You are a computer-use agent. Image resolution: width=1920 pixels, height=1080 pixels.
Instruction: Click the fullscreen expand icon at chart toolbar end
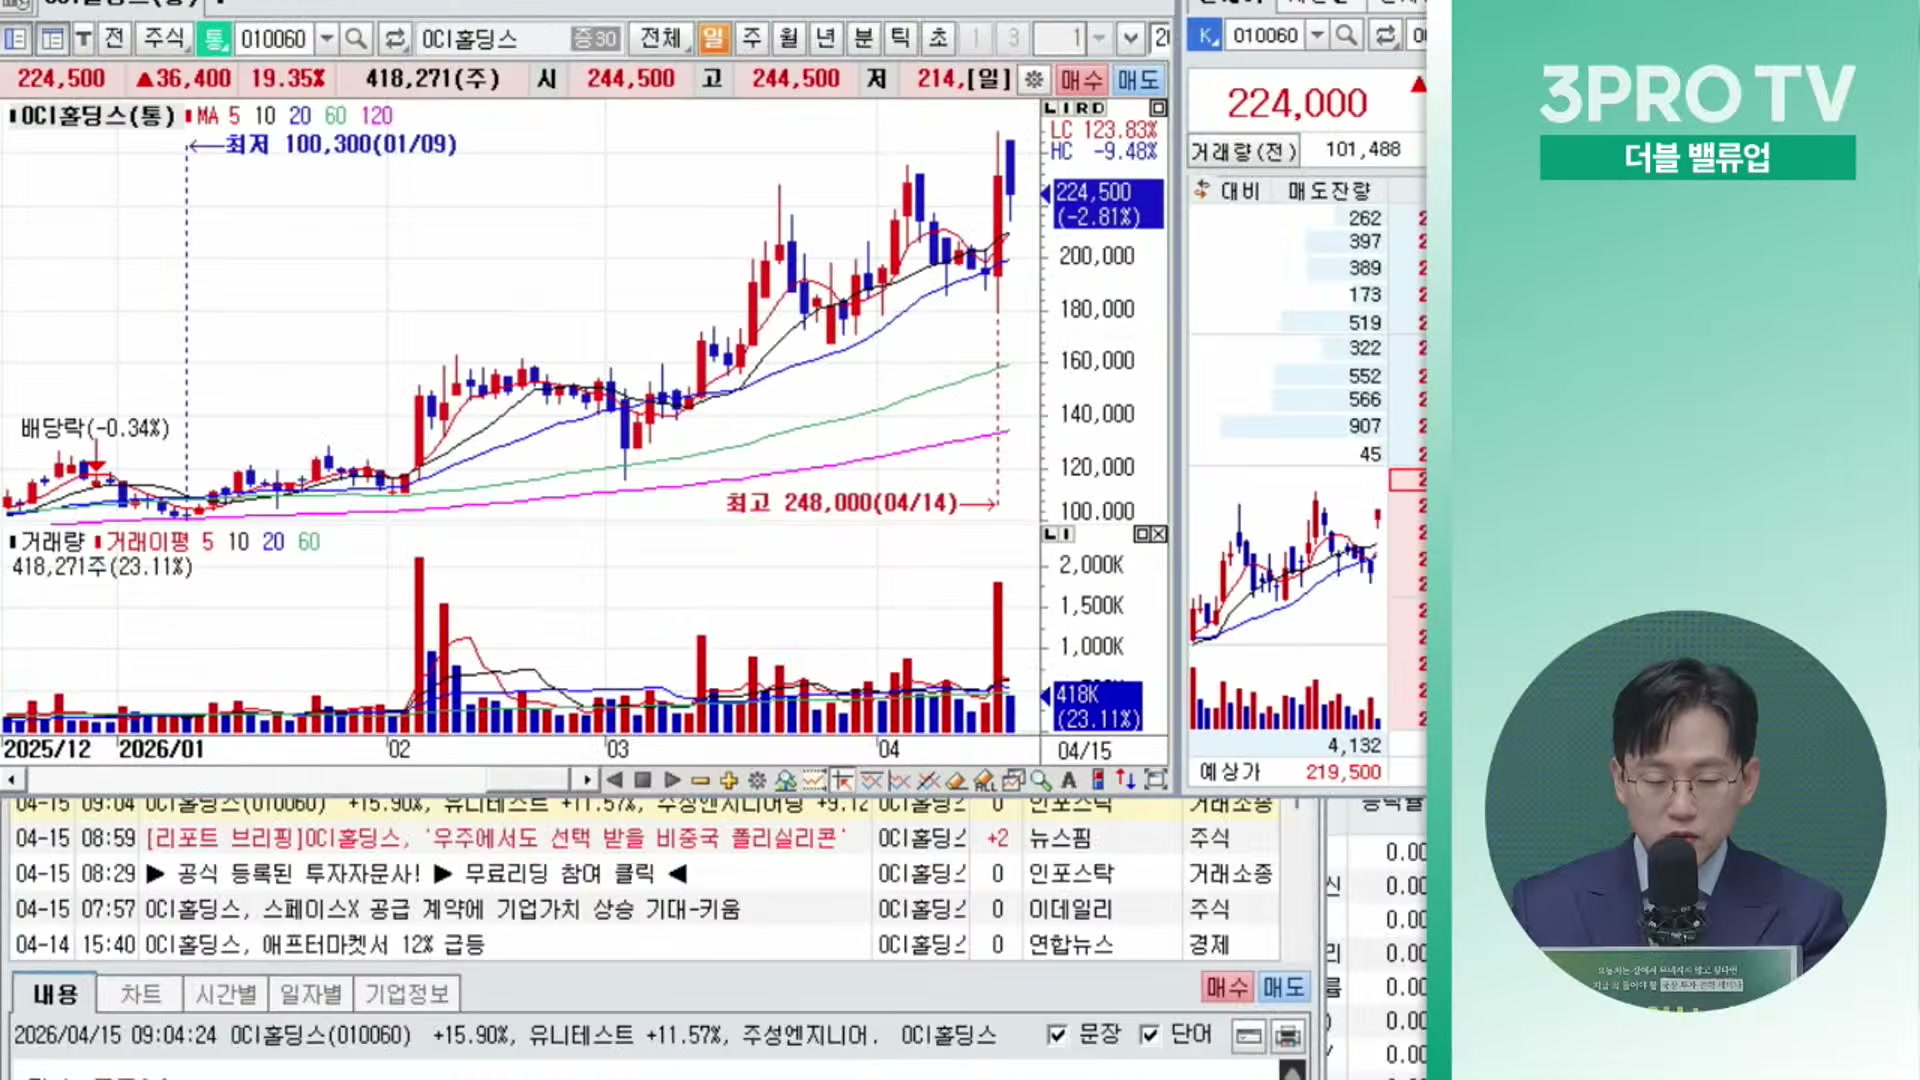(x=1156, y=780)
